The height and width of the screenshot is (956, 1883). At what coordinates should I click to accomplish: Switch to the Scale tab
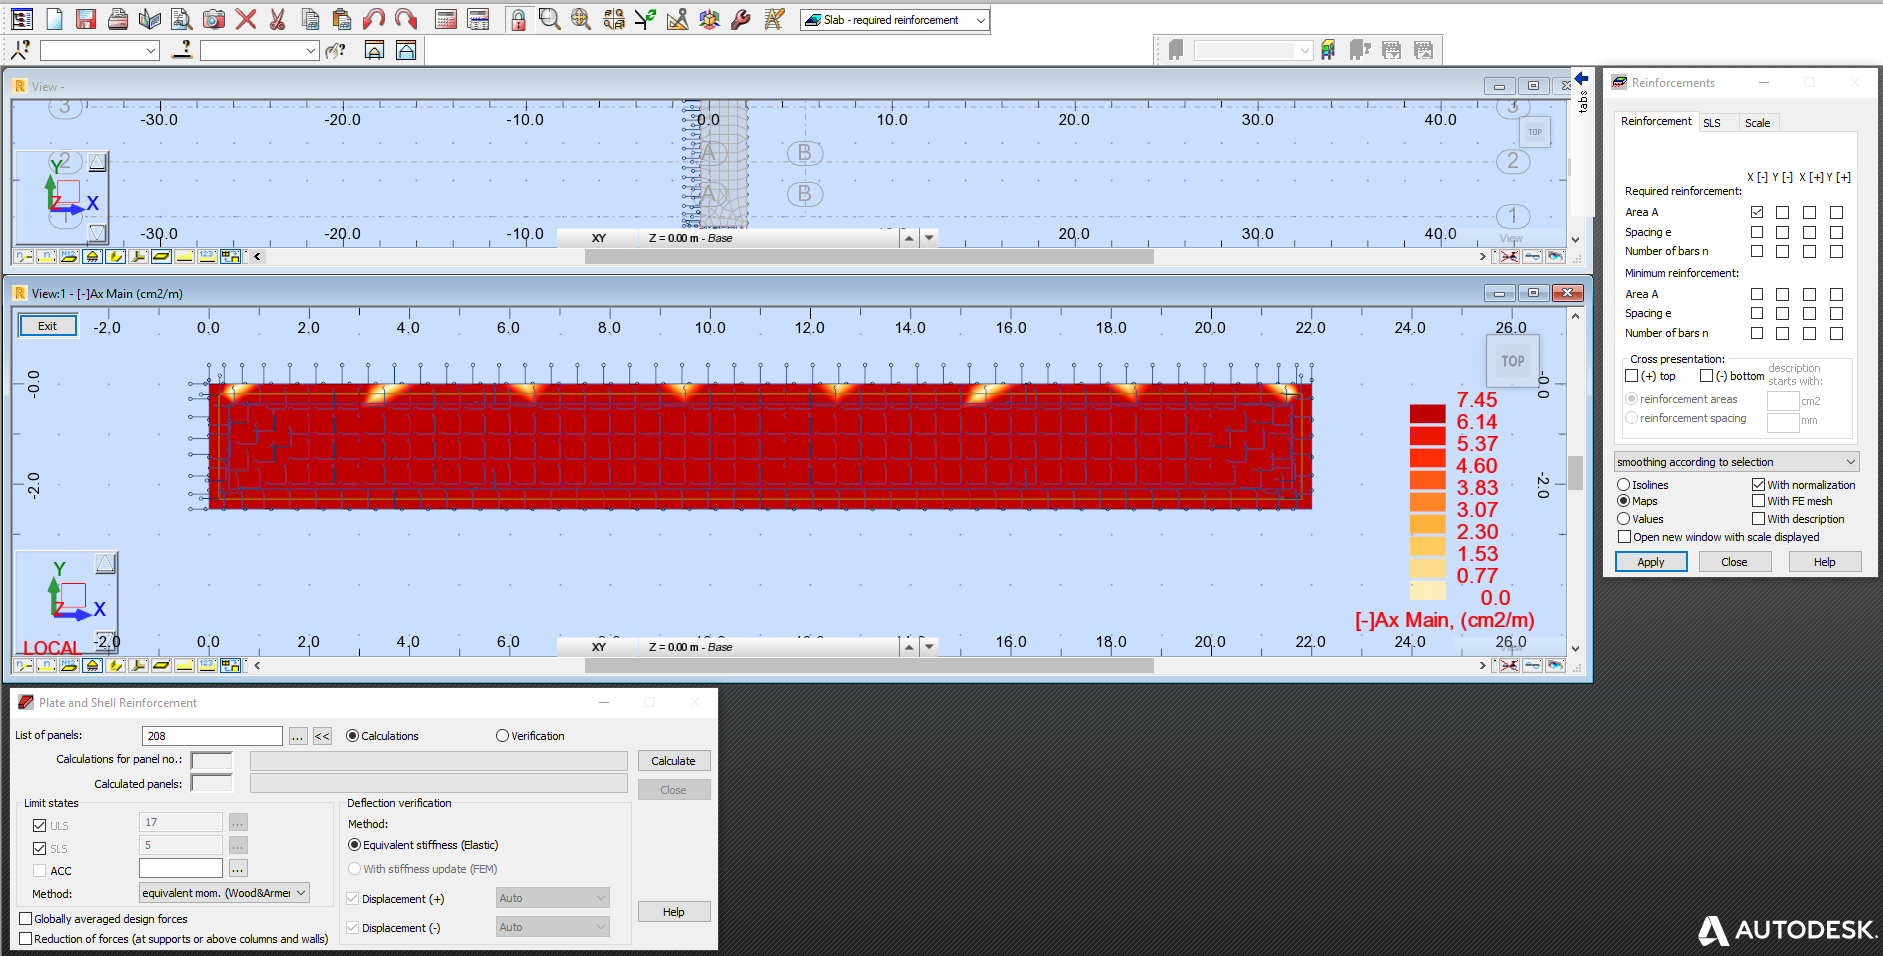point(1757,123)
